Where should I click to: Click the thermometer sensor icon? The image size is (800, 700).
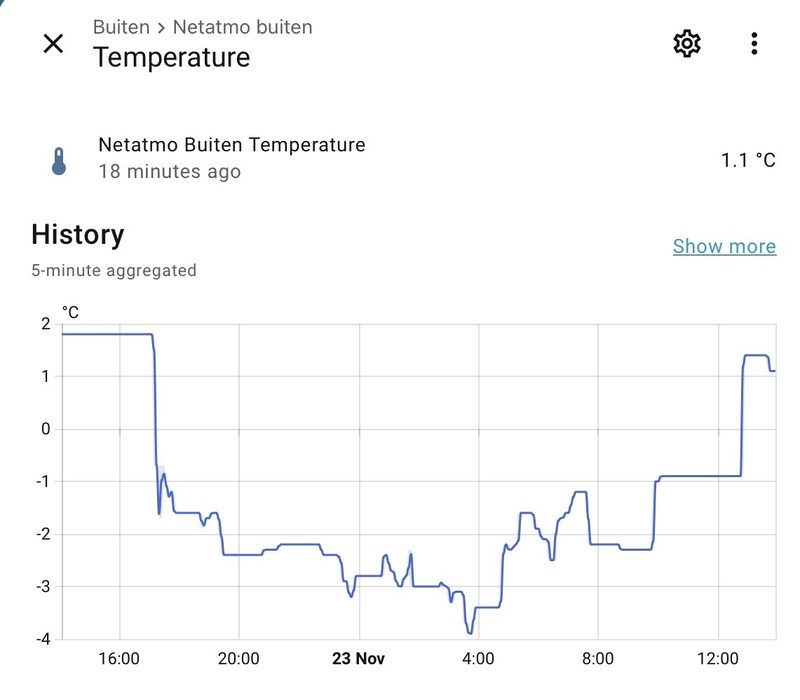click(x=59, y=160)
